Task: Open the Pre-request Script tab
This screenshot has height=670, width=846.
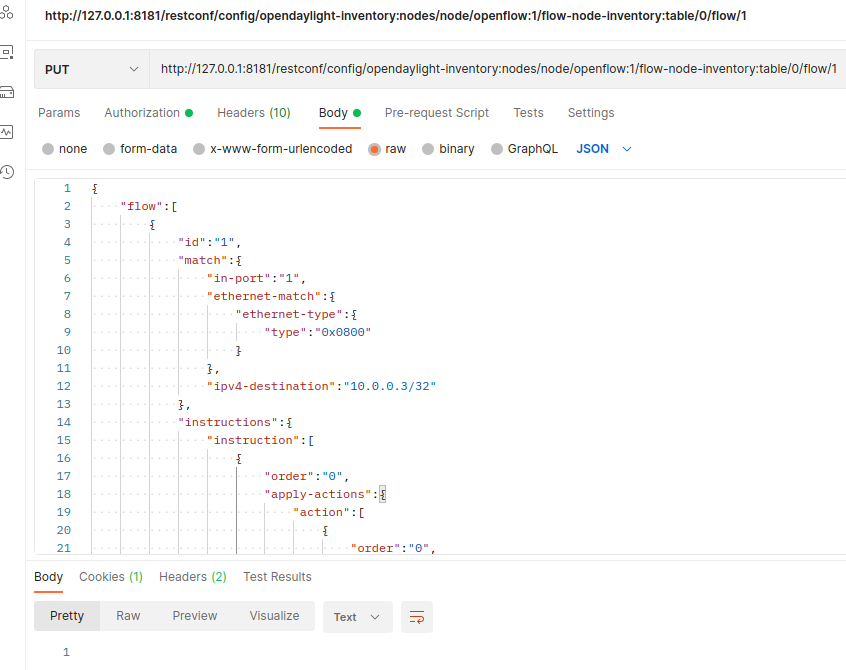Action: pos(436,113)
